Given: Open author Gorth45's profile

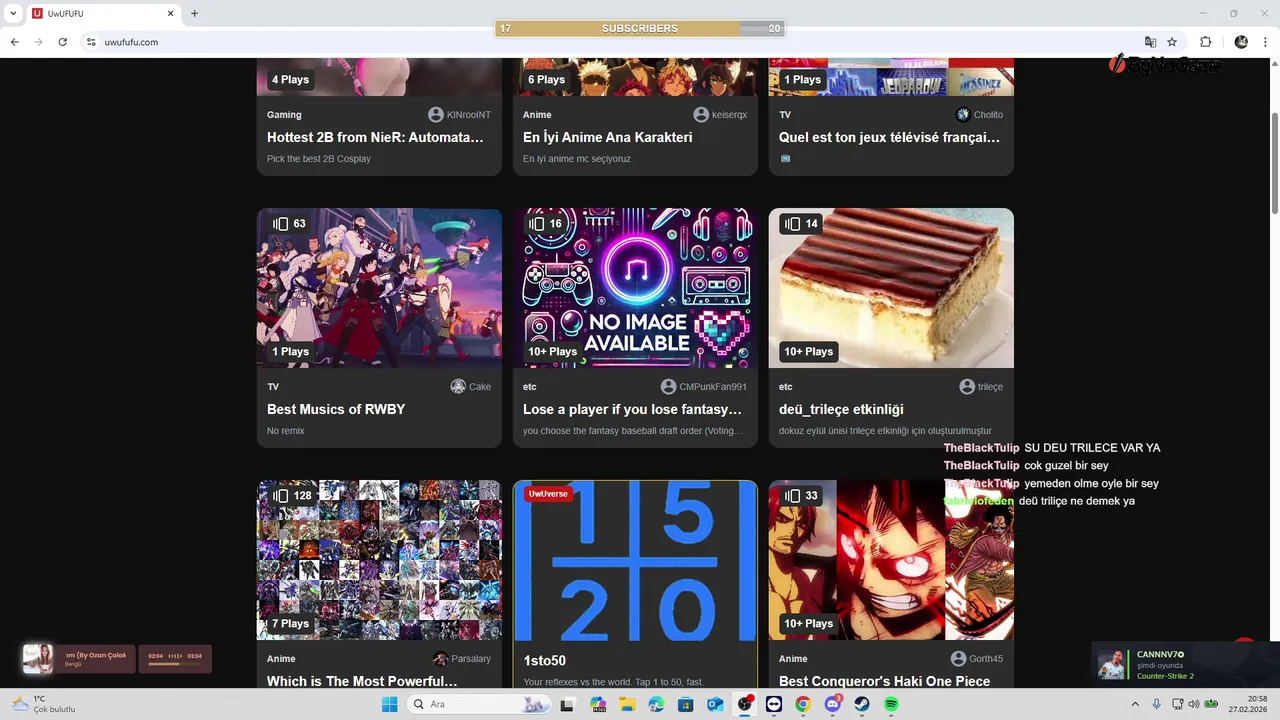Looking at the screenshot, I should point(977,658).
